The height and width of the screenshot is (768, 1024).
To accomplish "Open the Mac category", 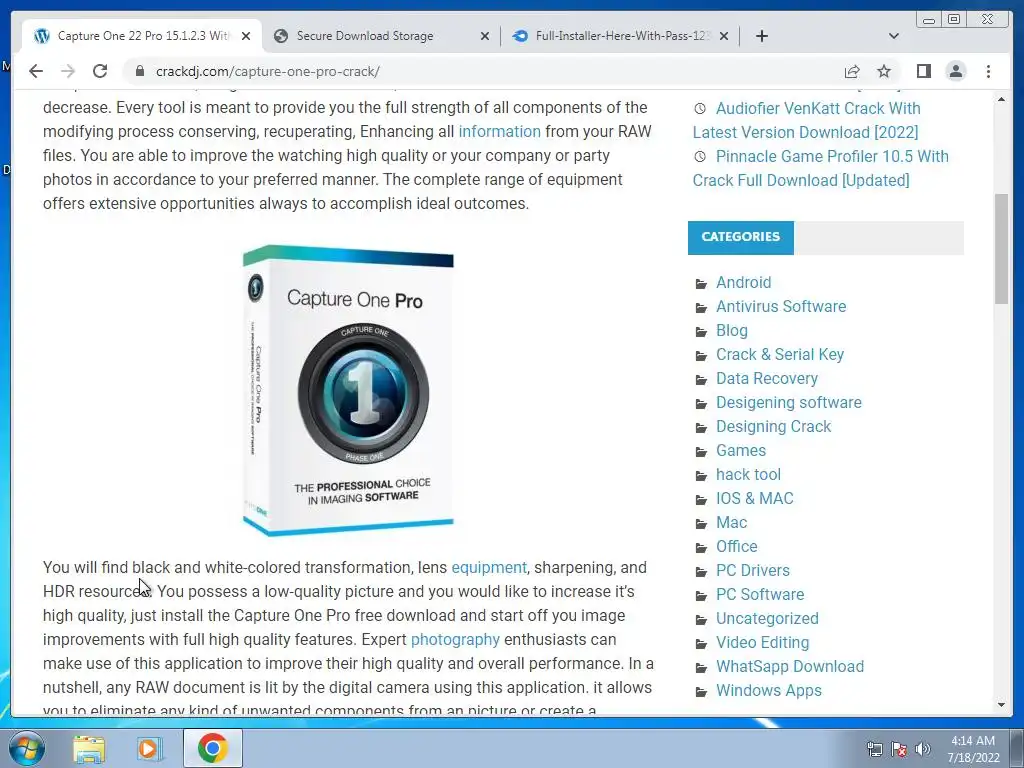I will coord(731,522).
